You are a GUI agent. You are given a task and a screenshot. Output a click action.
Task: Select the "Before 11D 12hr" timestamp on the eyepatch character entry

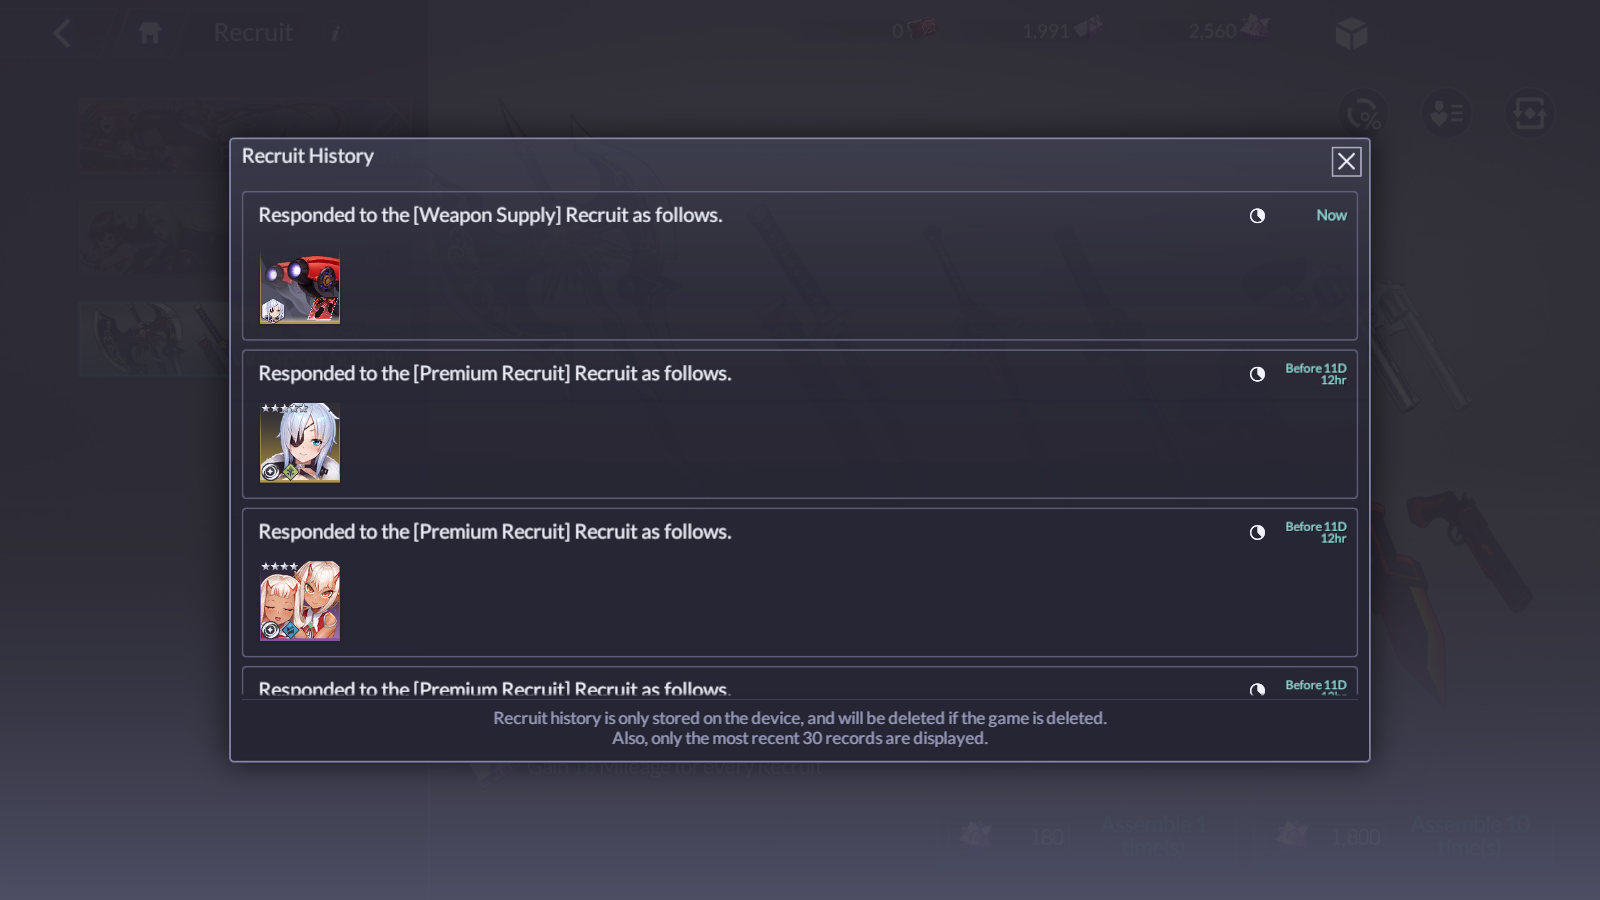(1316, 374)
